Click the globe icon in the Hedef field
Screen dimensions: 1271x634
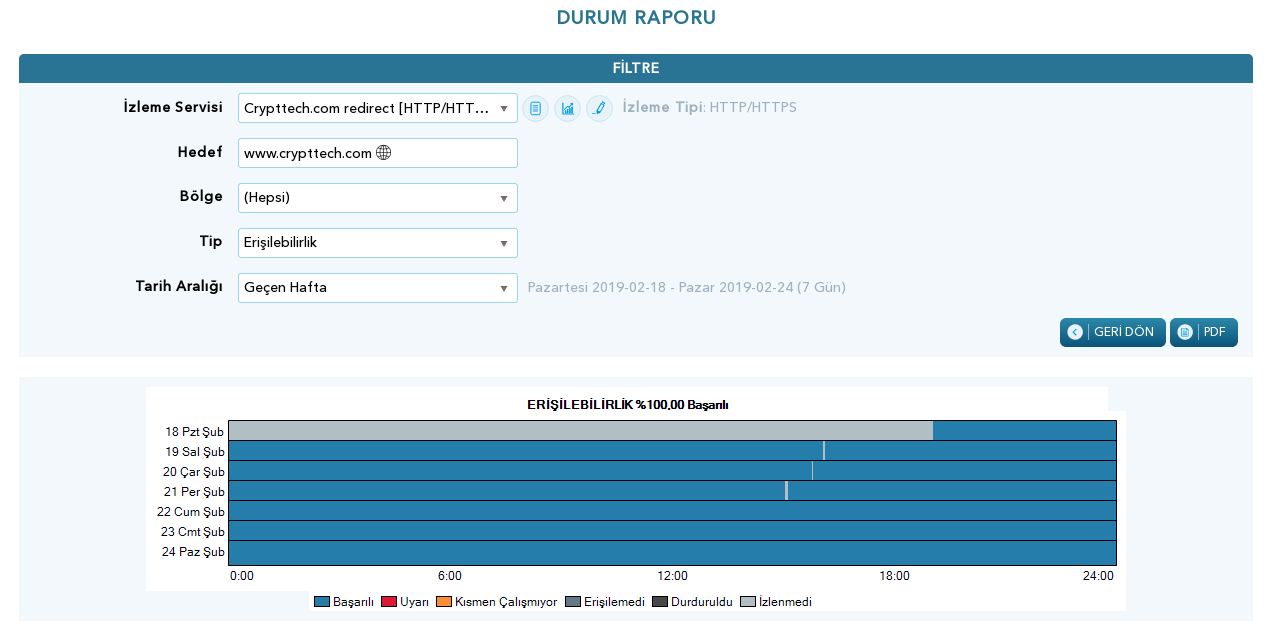click(x=383, y=153)
